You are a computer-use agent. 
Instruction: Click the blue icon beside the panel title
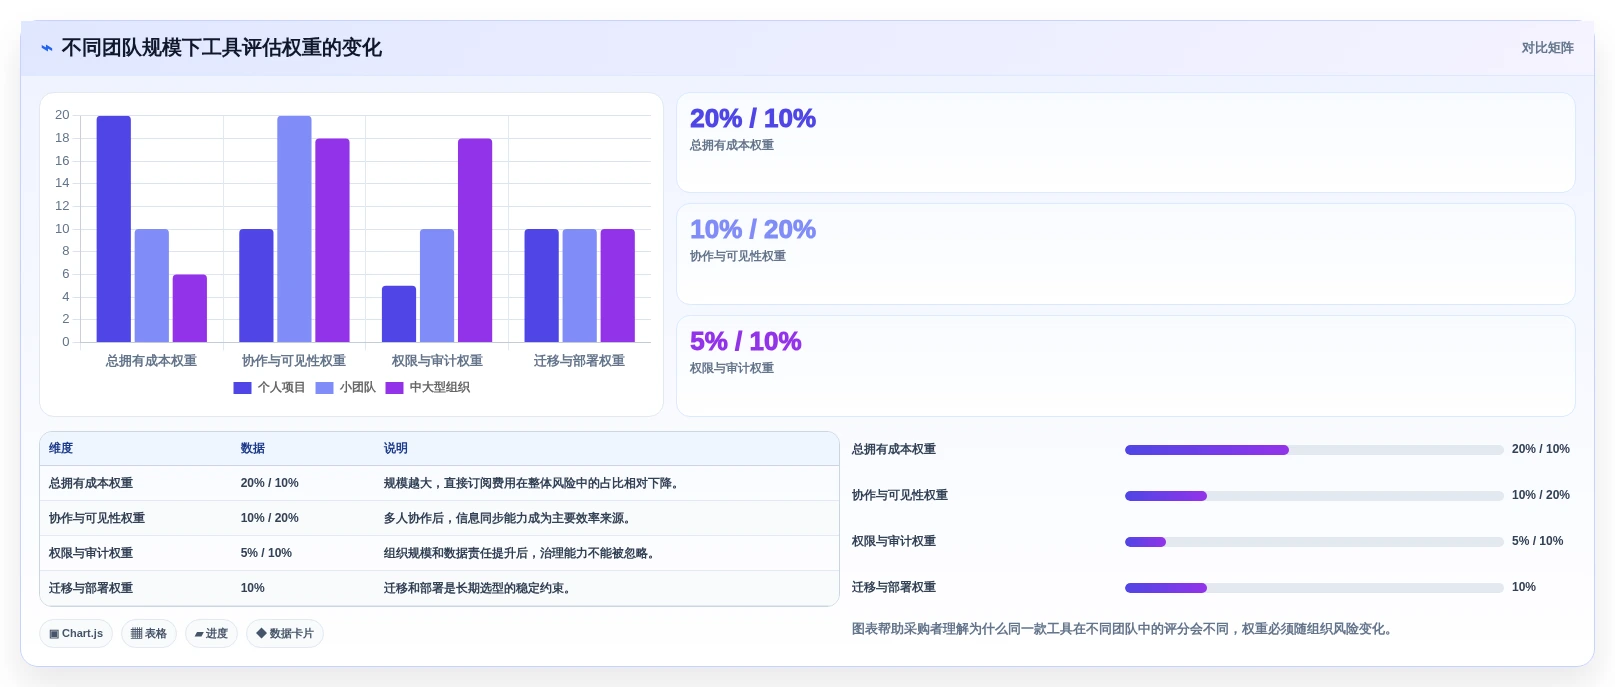coord(46,48)
